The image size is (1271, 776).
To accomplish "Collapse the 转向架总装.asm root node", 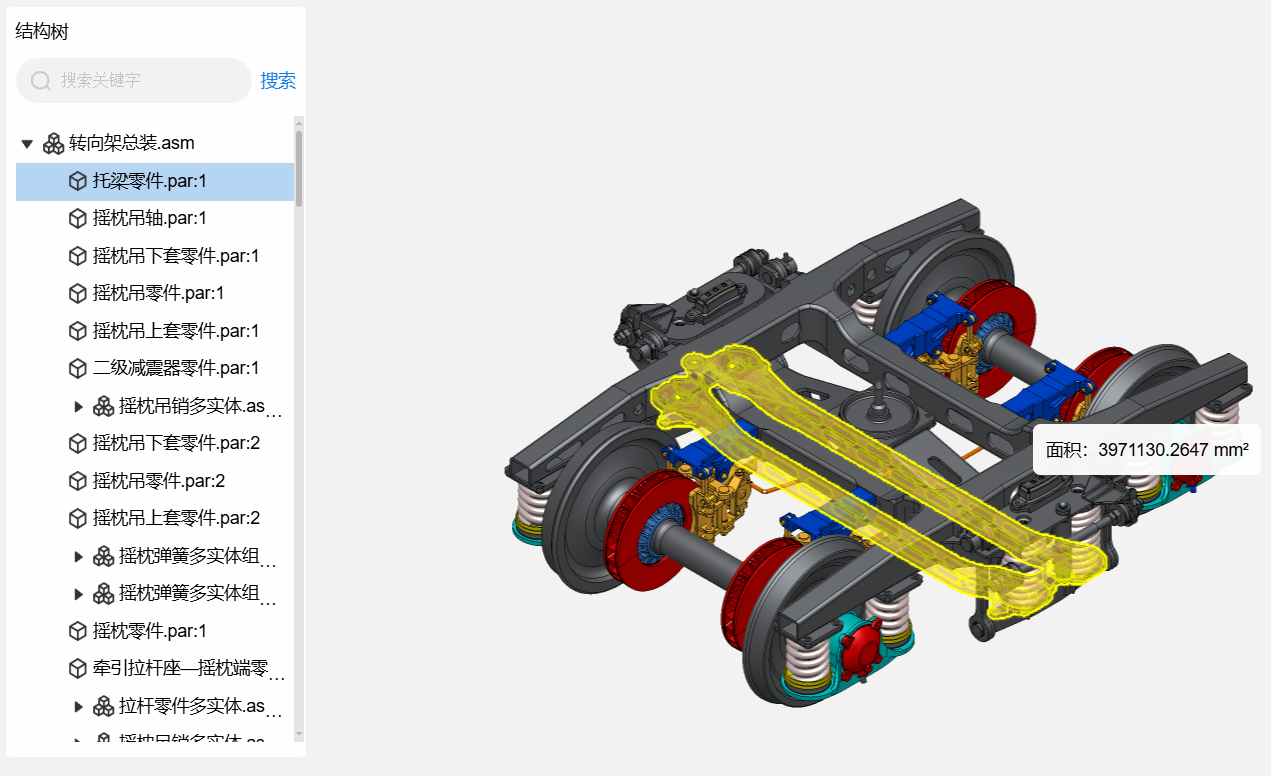I will coord(27,143).
